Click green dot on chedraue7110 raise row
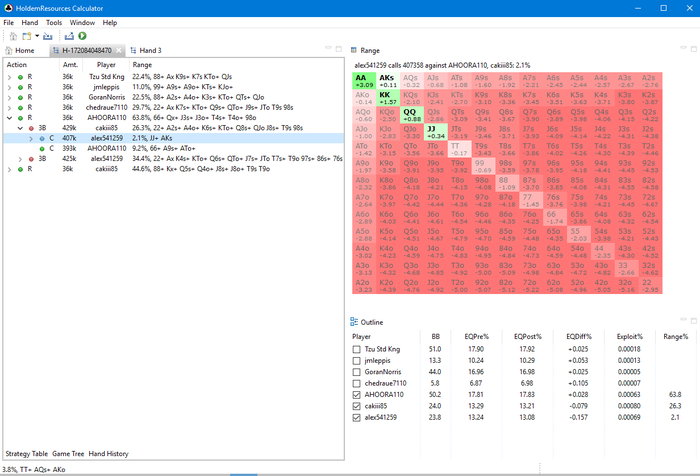Viewport: 700px width, 476px height. (x=21, y=108)
